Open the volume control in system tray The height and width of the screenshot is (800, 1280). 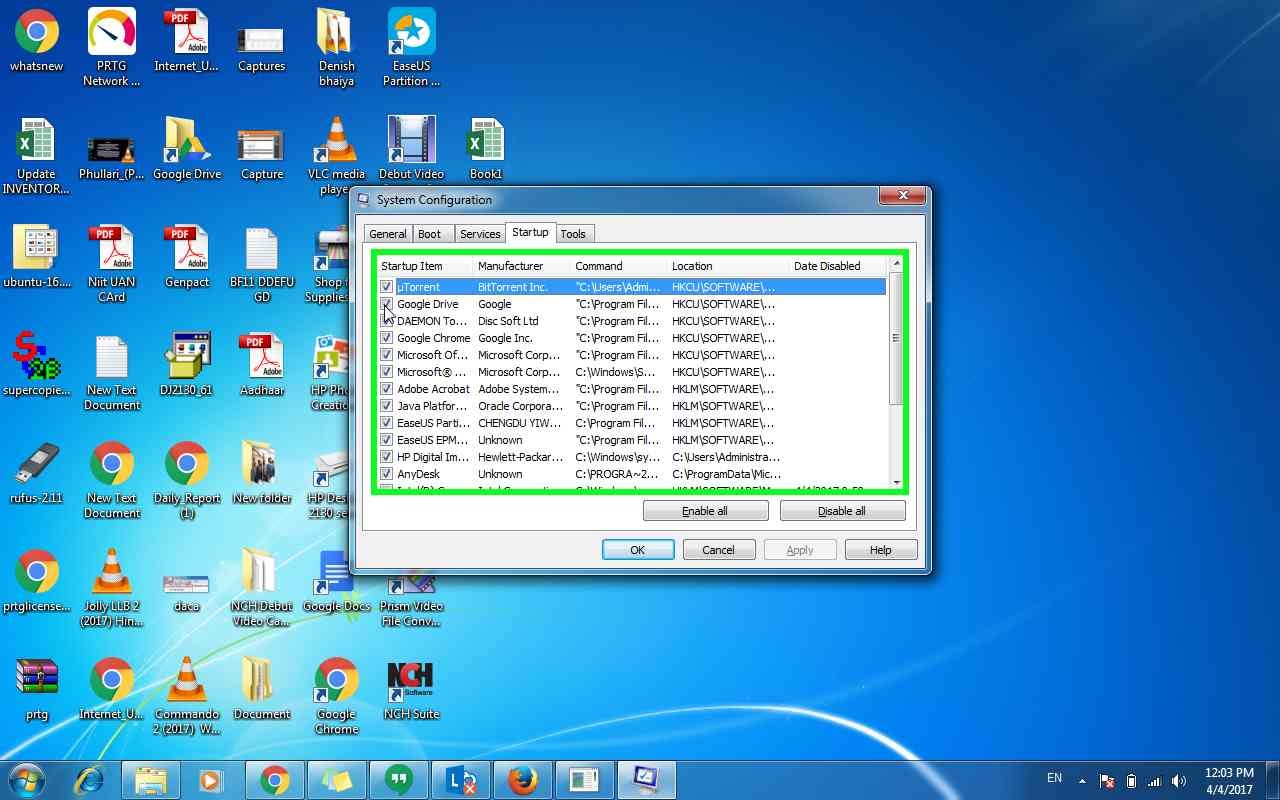pyautogui.click(x=1179, y=779)
